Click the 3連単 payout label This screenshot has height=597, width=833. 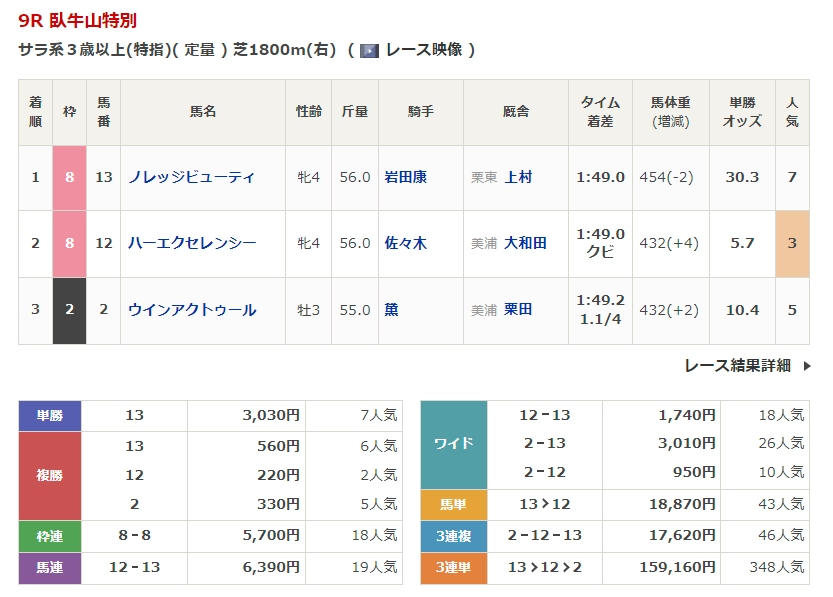pyautogui.click(x=454, y=568)
